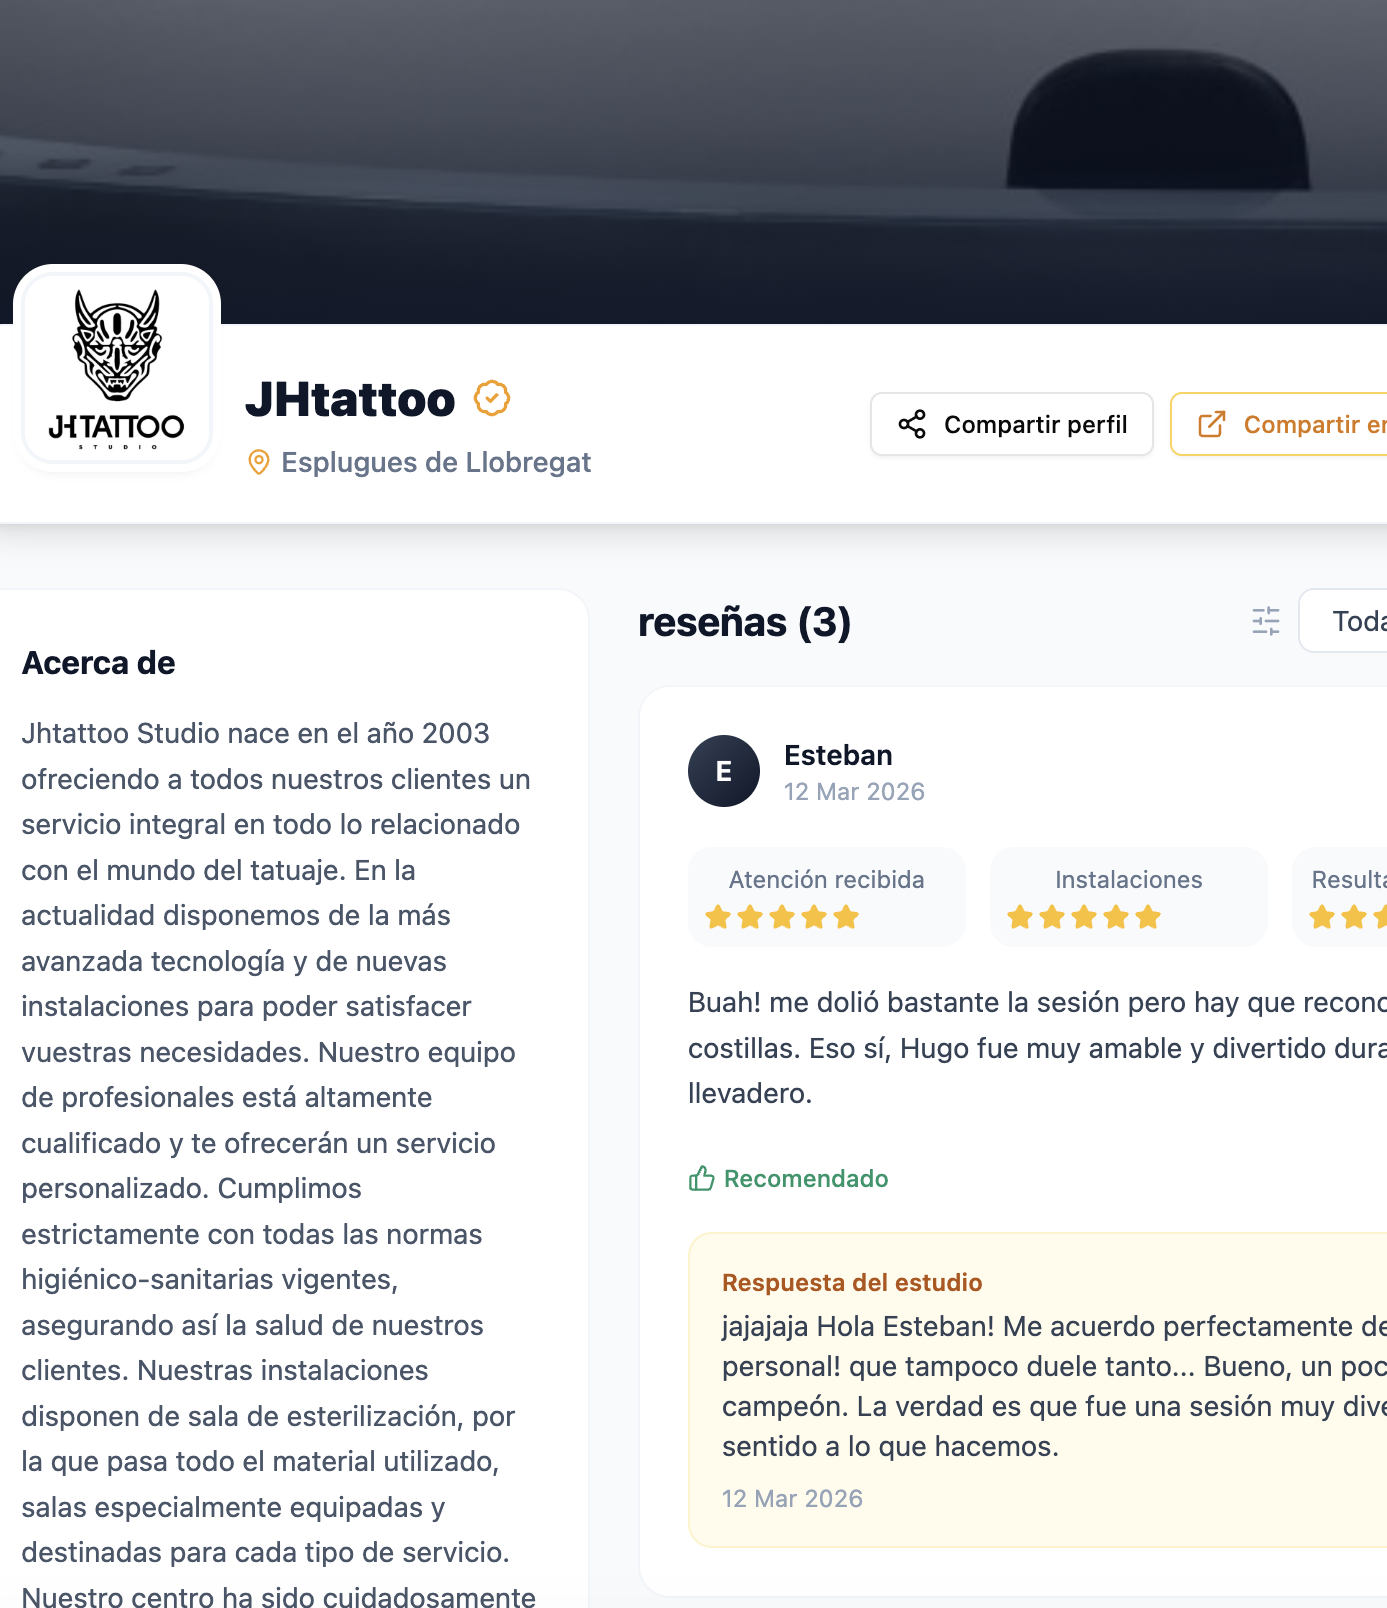This screenshot has width=1387, height=1608.
Task: Click the JHtattoo studio logo thumbnail
Action: (x=117, y=368)
